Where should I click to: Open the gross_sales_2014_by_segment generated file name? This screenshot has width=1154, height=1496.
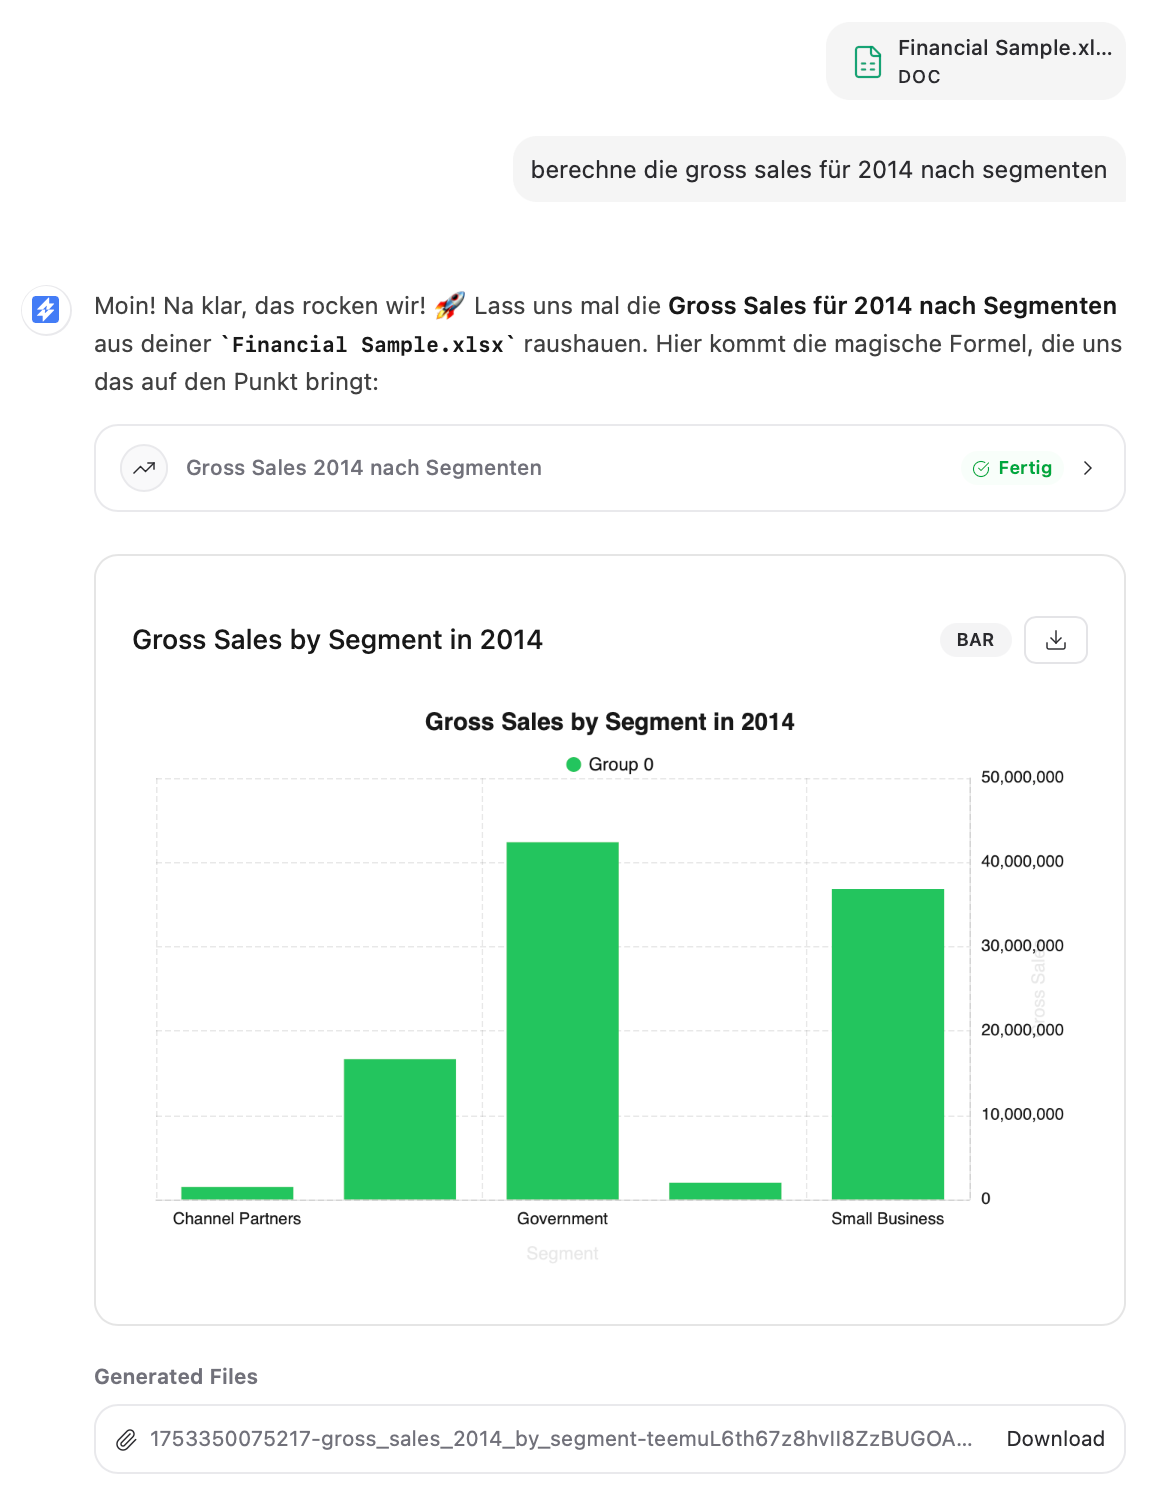click(561, 1439)
